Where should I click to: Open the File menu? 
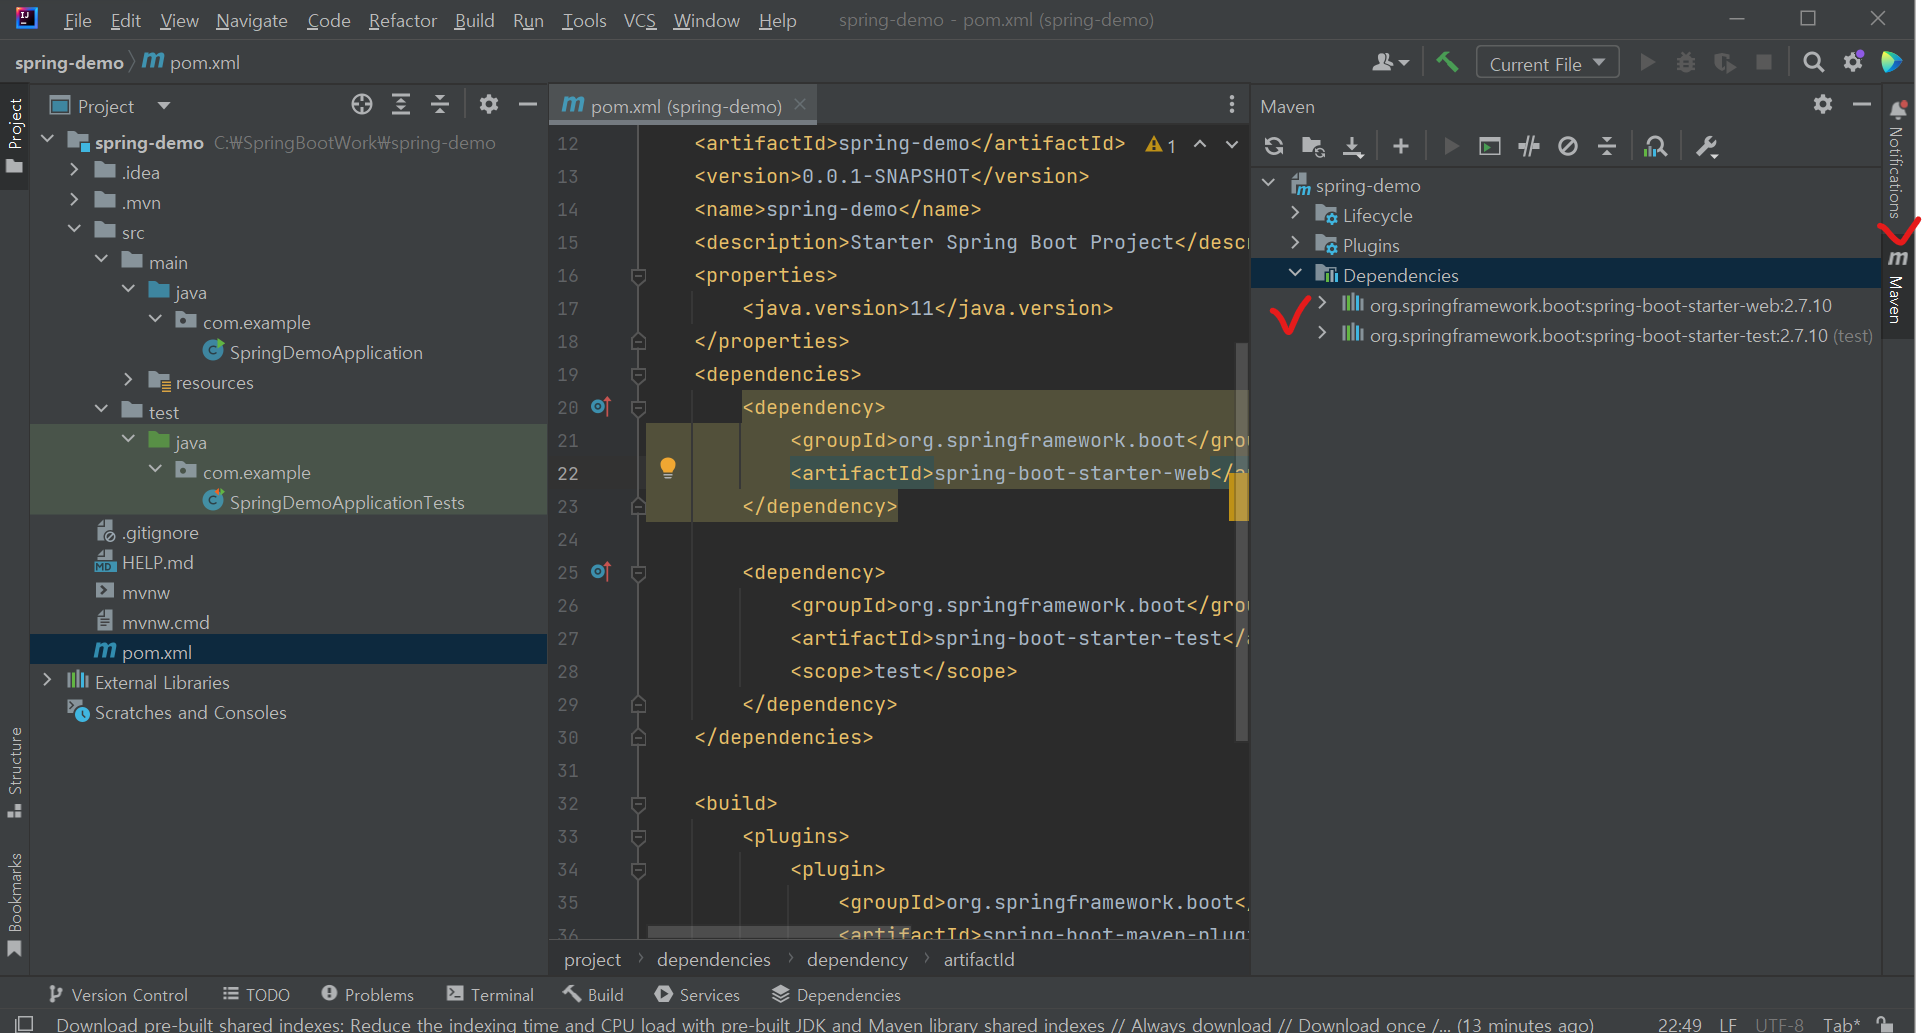coord(77,20)
